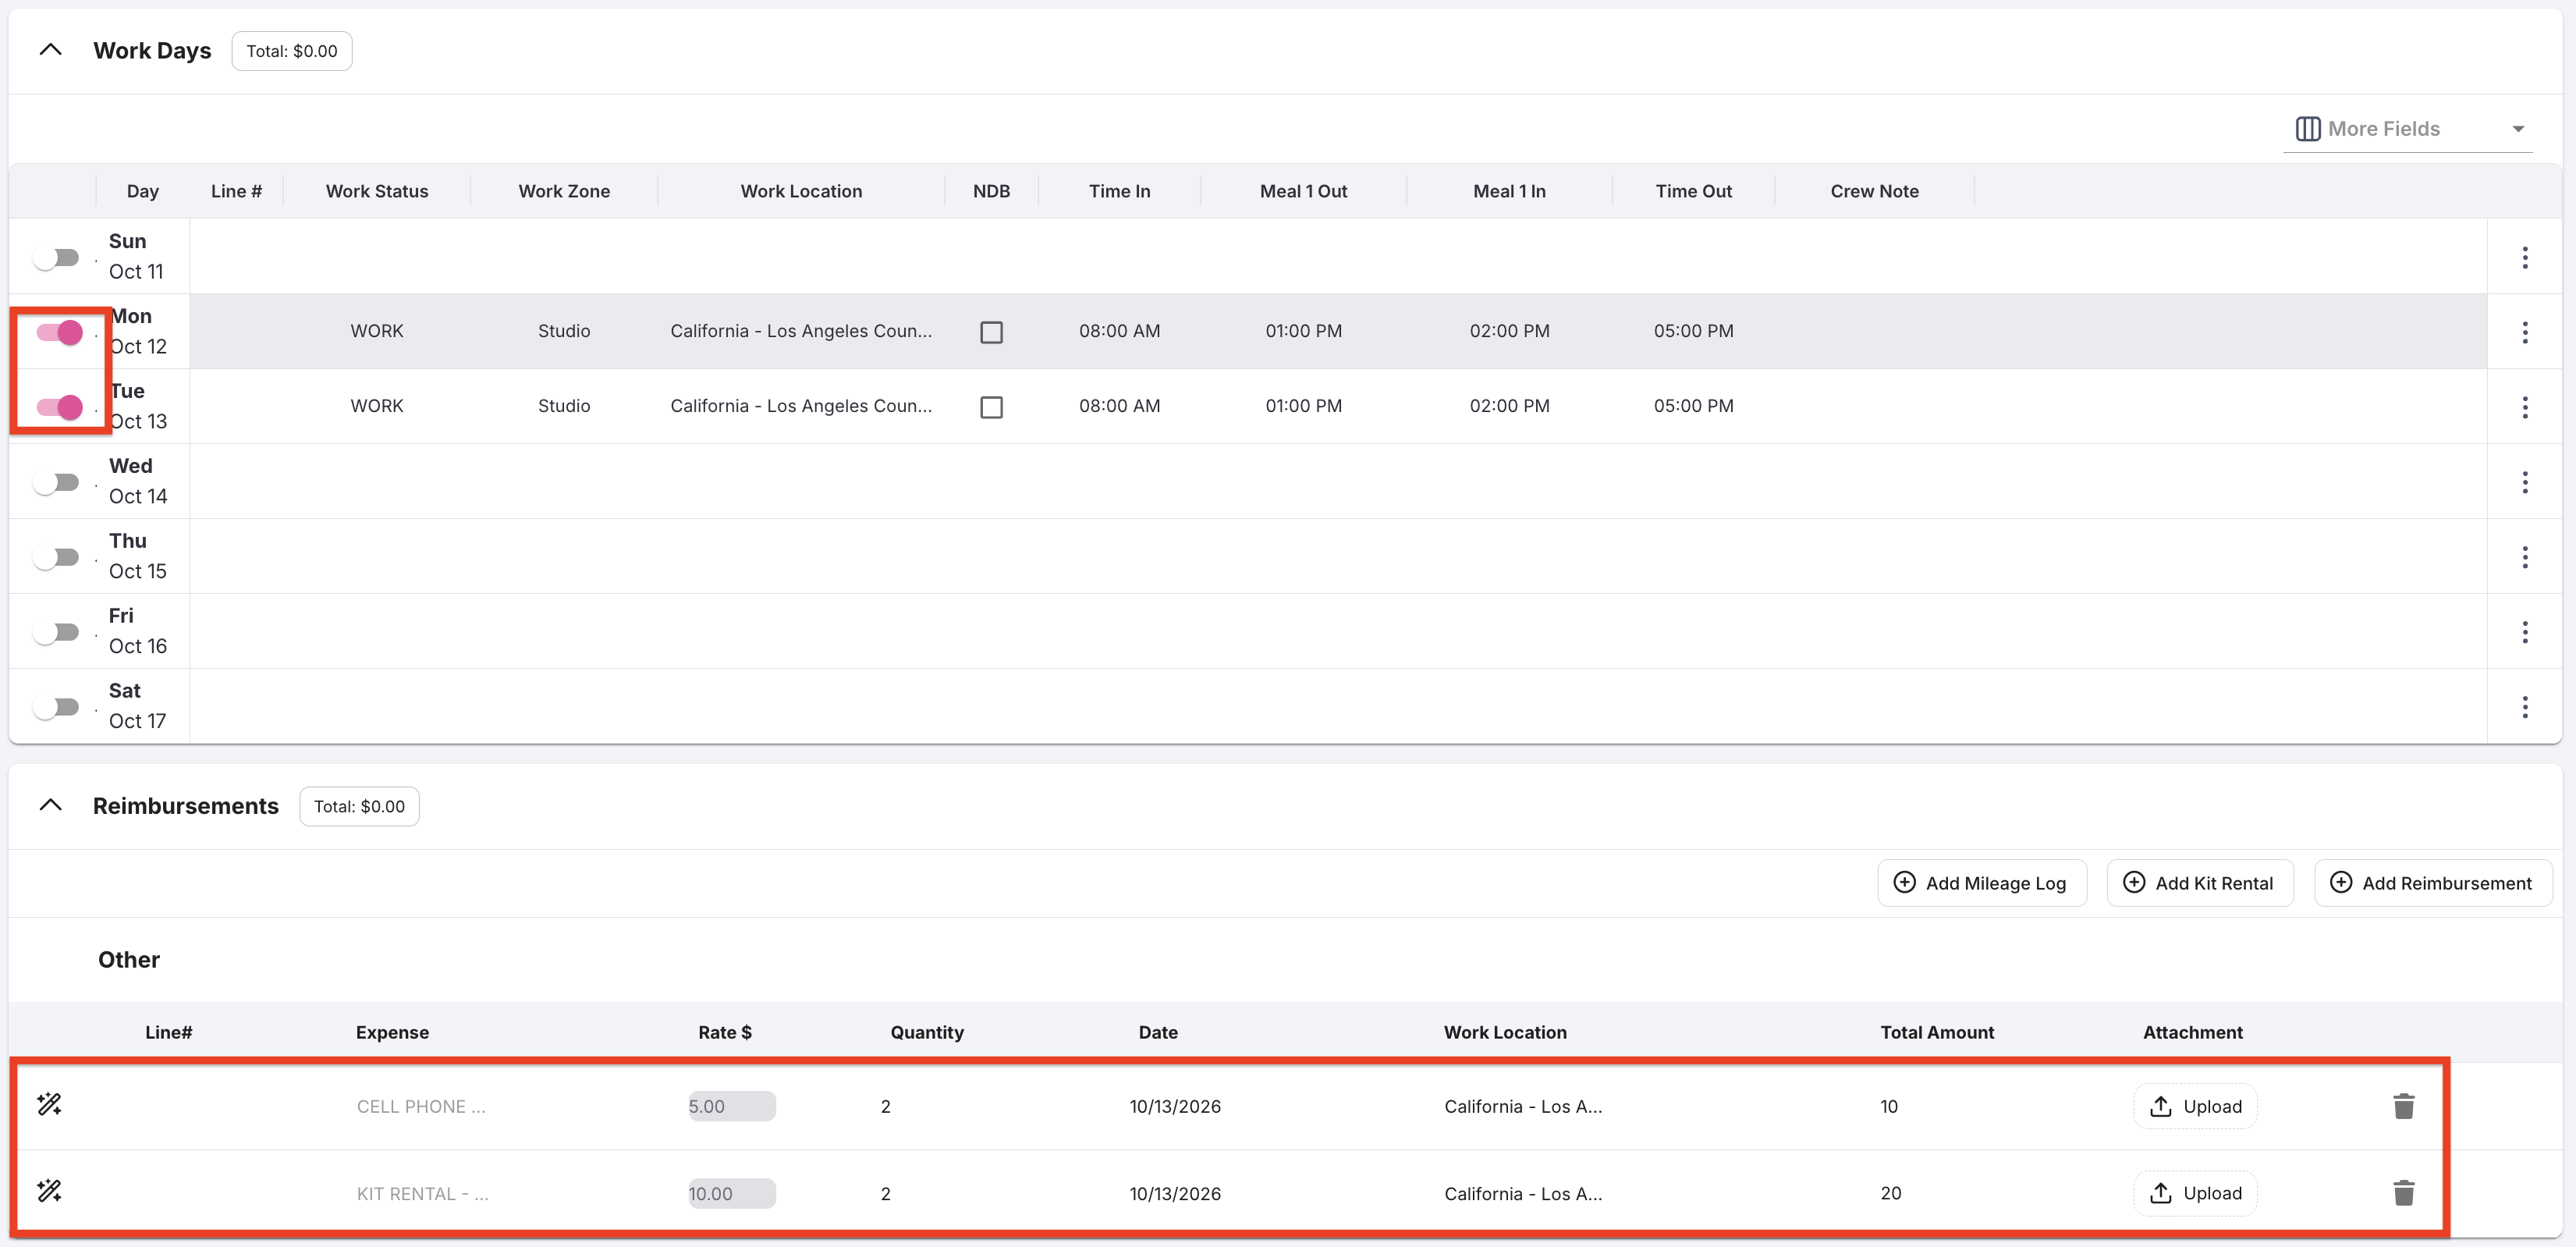Open the three-dot menu for Sat Oct 17
Screen dimensions: 2576x1247
(2524, 707)
